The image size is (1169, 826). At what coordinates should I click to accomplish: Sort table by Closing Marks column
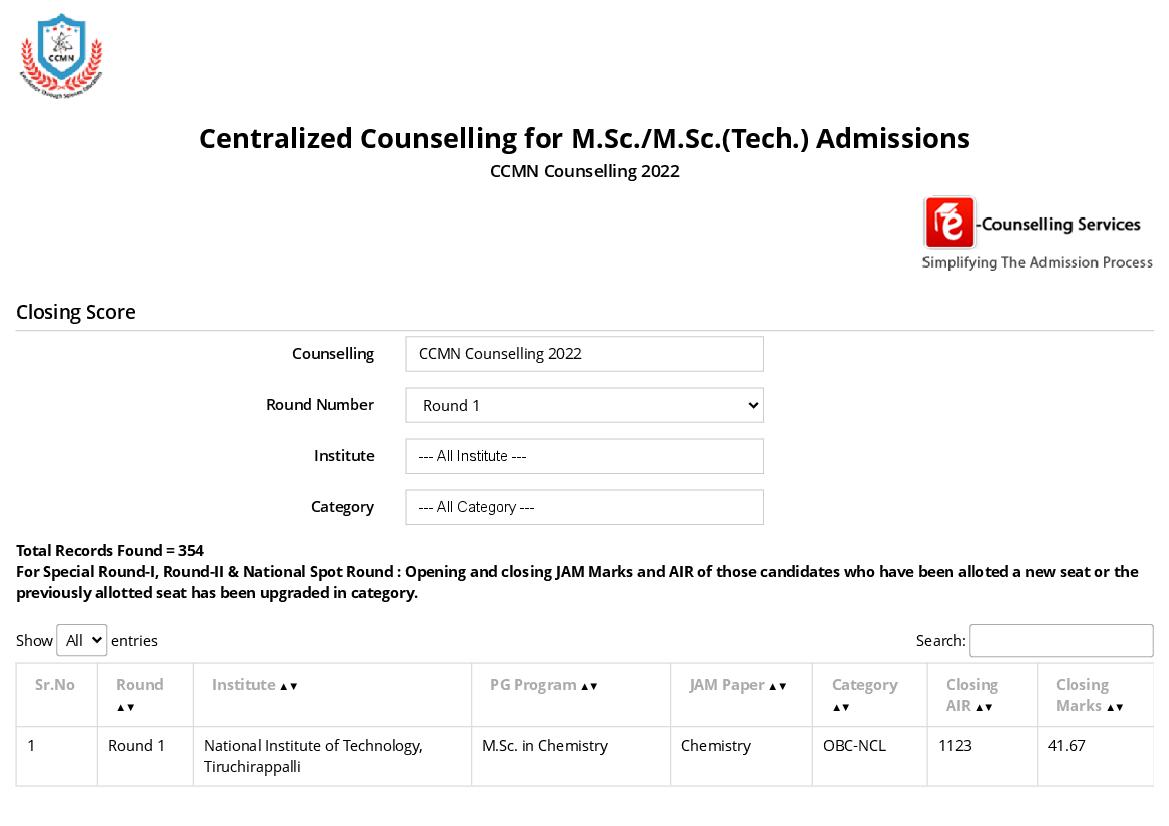point(1114,707)
